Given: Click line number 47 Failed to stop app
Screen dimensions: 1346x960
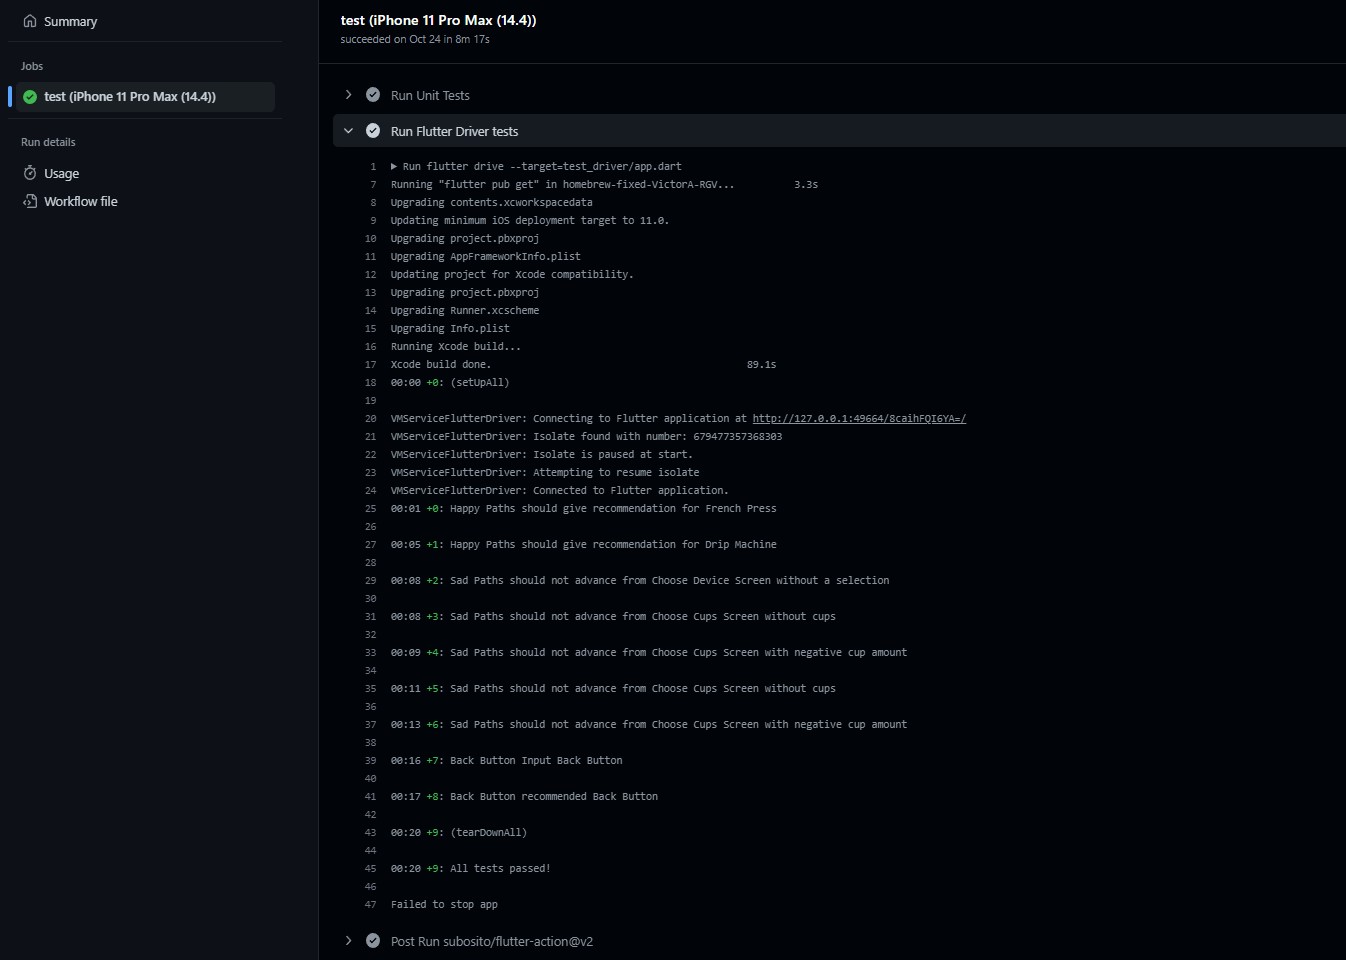Looking at the screenshot, I should (x=370, y=904).
